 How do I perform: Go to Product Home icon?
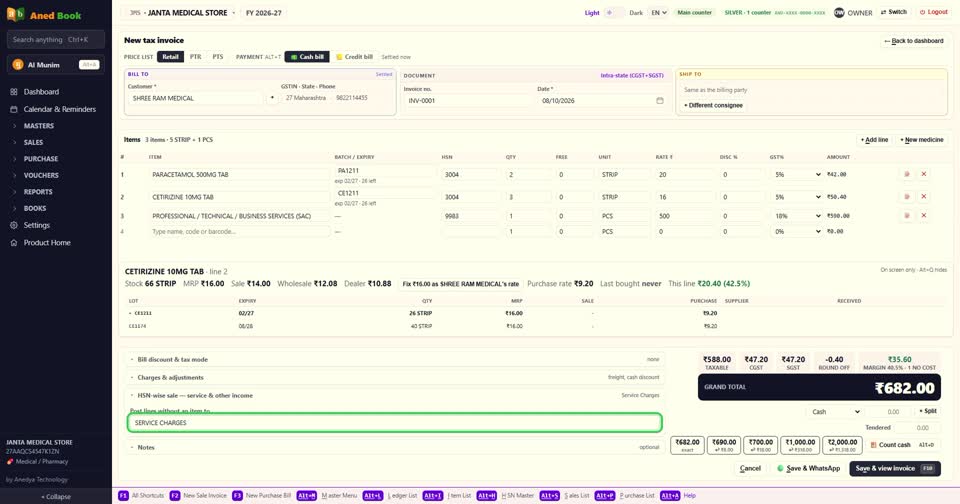click(x=13, y=243)
